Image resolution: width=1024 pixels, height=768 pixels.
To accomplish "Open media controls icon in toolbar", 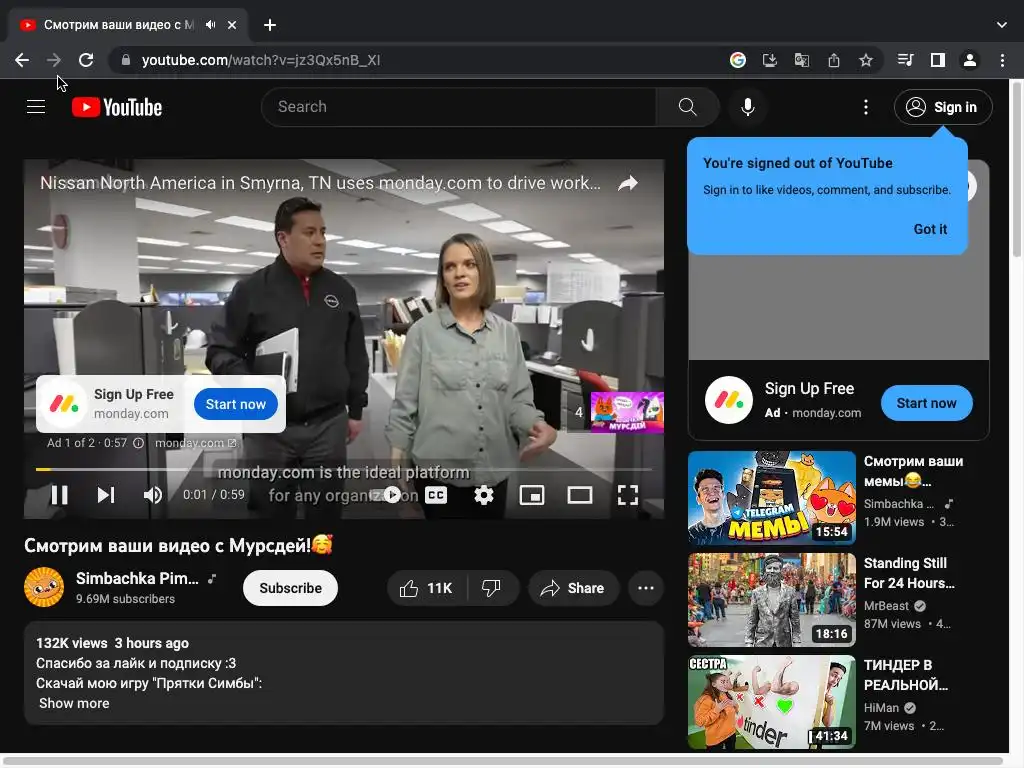I will click(905, 60).
